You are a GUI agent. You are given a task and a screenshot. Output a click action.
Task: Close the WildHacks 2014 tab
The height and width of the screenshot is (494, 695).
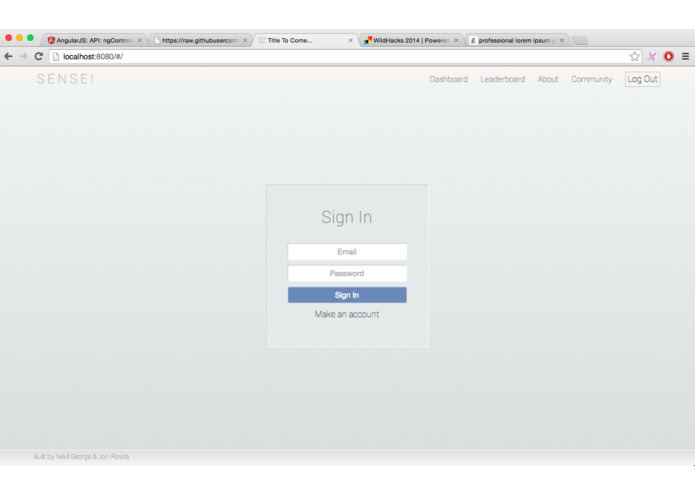(456, 40)
